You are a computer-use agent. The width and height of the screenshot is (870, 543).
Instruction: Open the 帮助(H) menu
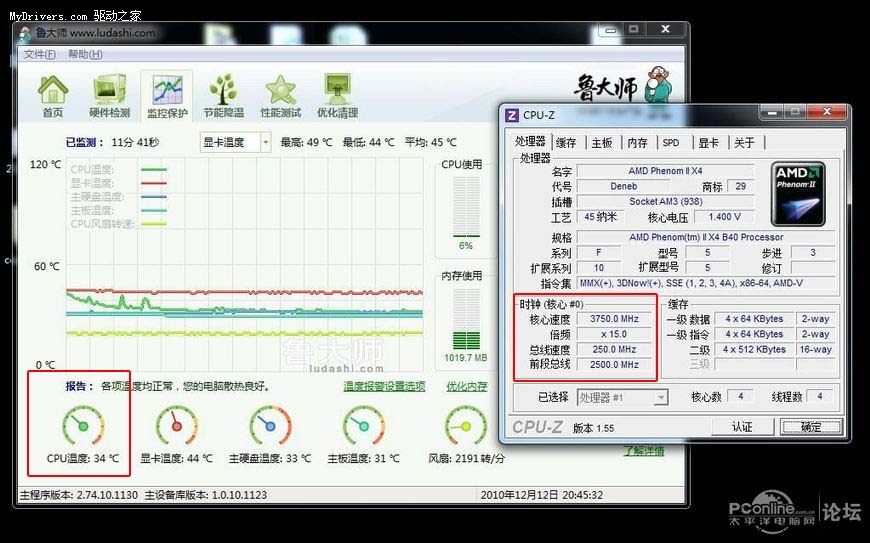coord(85,54)
